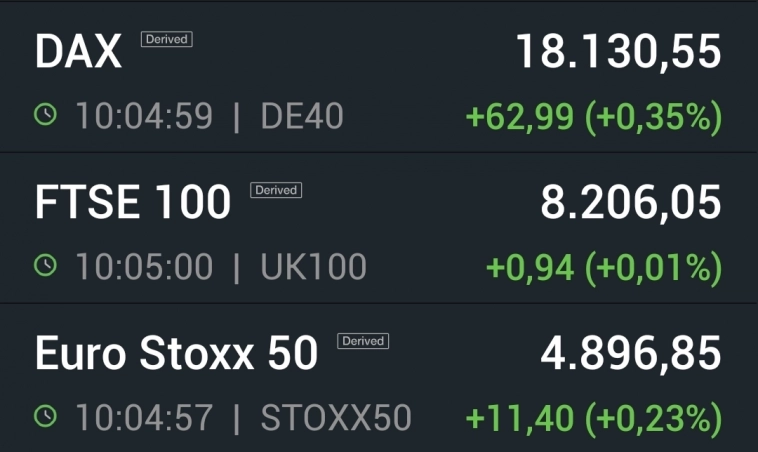Click the Derived badge beside Euro Stoxx 50

[x=363, y=341]
